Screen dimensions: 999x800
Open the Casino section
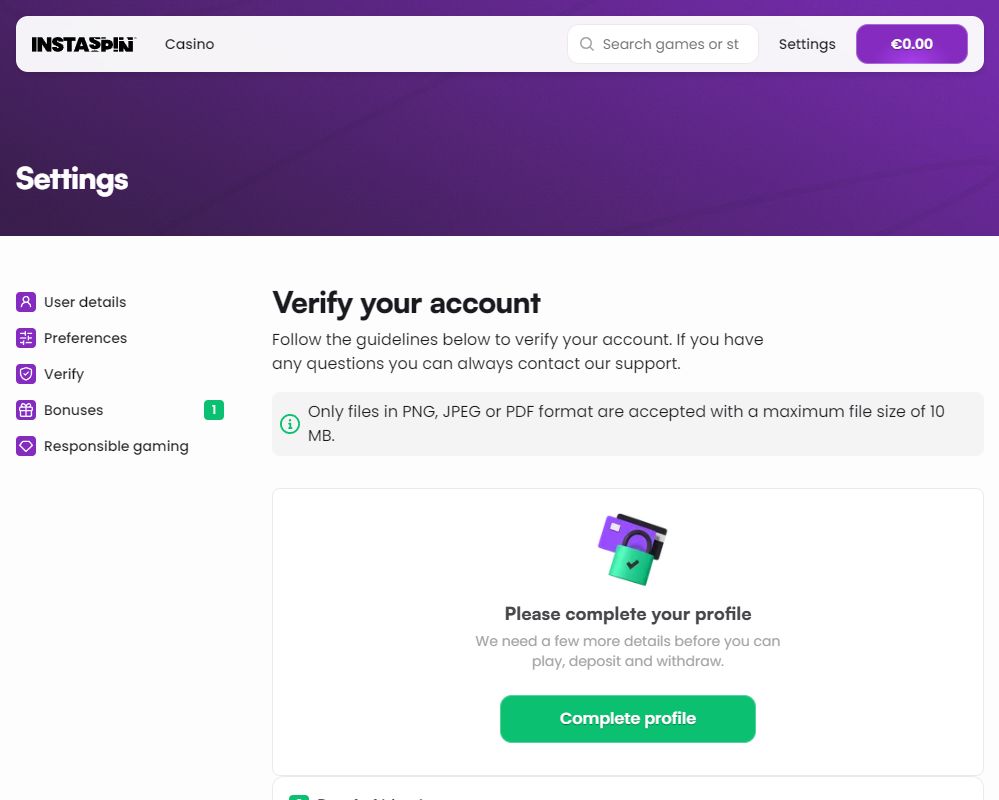pos(189,44)
